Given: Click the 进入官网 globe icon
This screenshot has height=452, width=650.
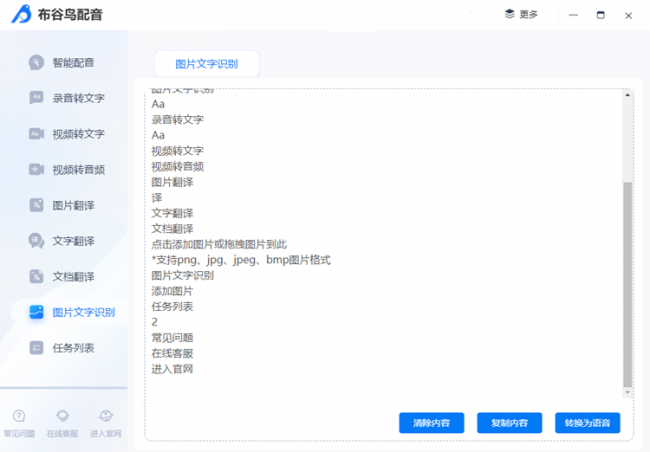Looking at the screenshot, I should (106, 416).
